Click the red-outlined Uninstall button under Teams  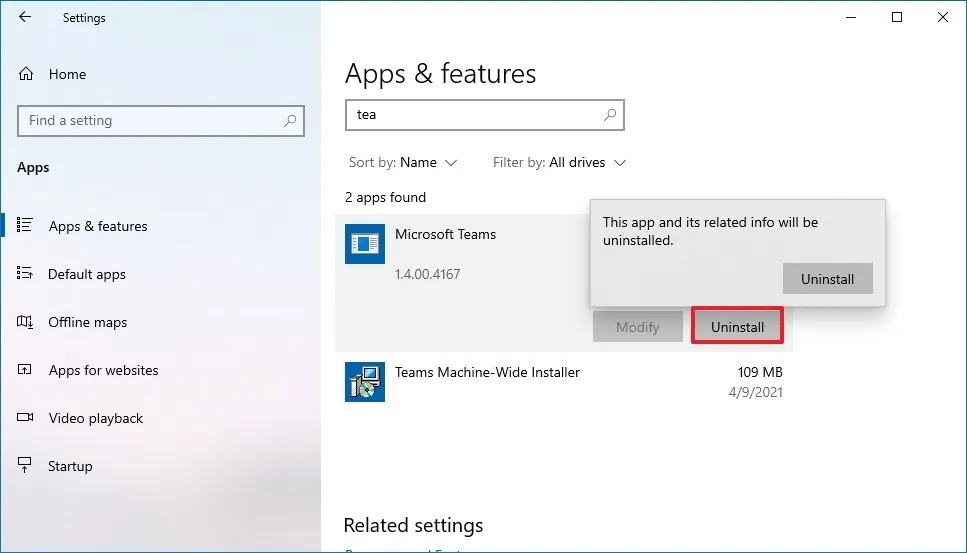(x=738, y=327)
